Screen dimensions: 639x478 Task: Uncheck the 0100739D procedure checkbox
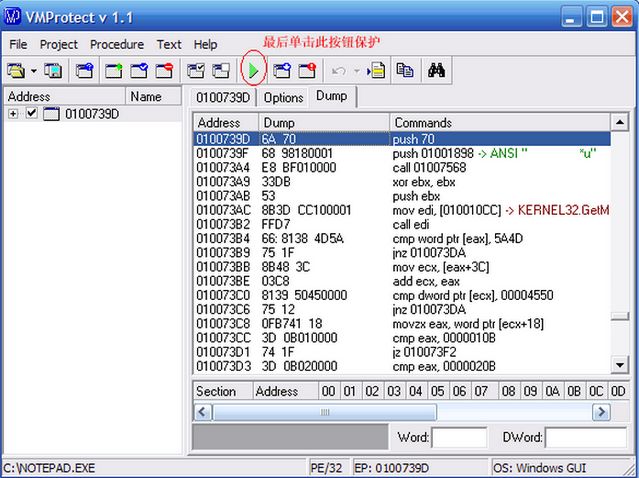[x=32, y=114]
